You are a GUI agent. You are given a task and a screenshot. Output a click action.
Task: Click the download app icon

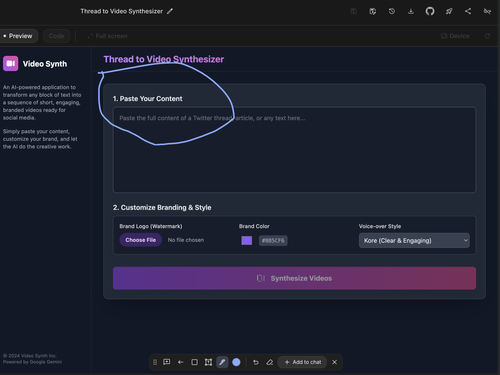(x=411, y=11)
